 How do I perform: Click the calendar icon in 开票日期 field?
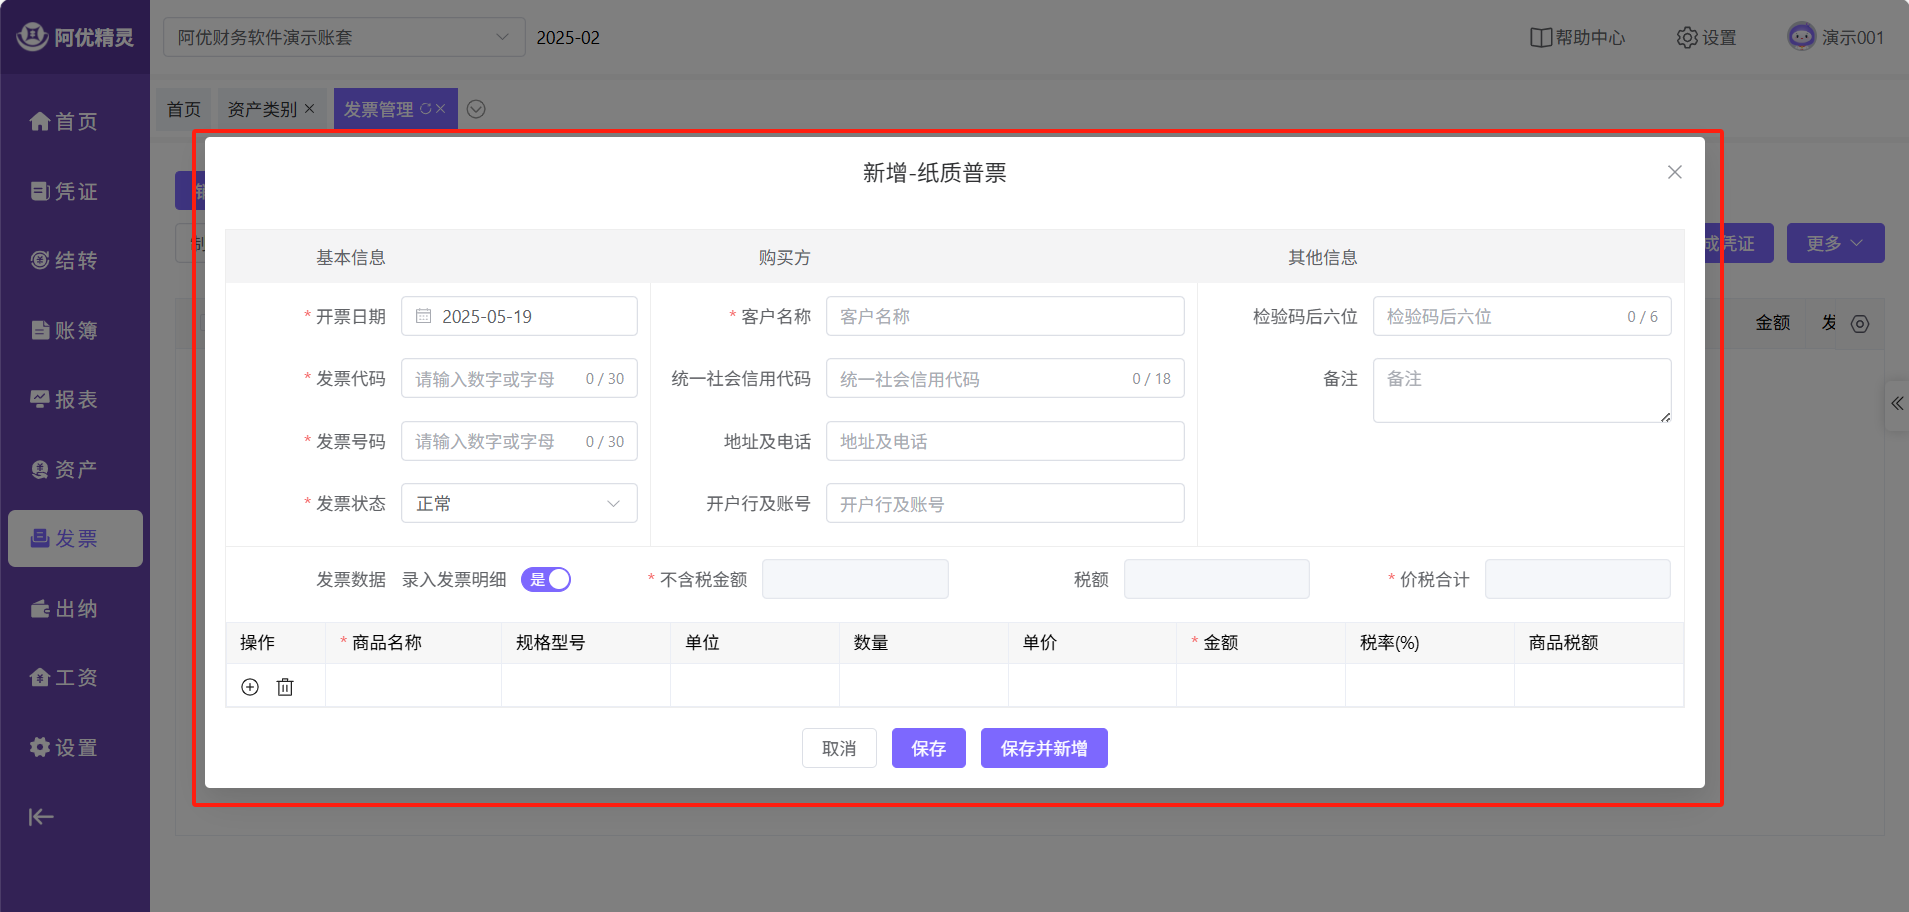[x=424, y=316]
